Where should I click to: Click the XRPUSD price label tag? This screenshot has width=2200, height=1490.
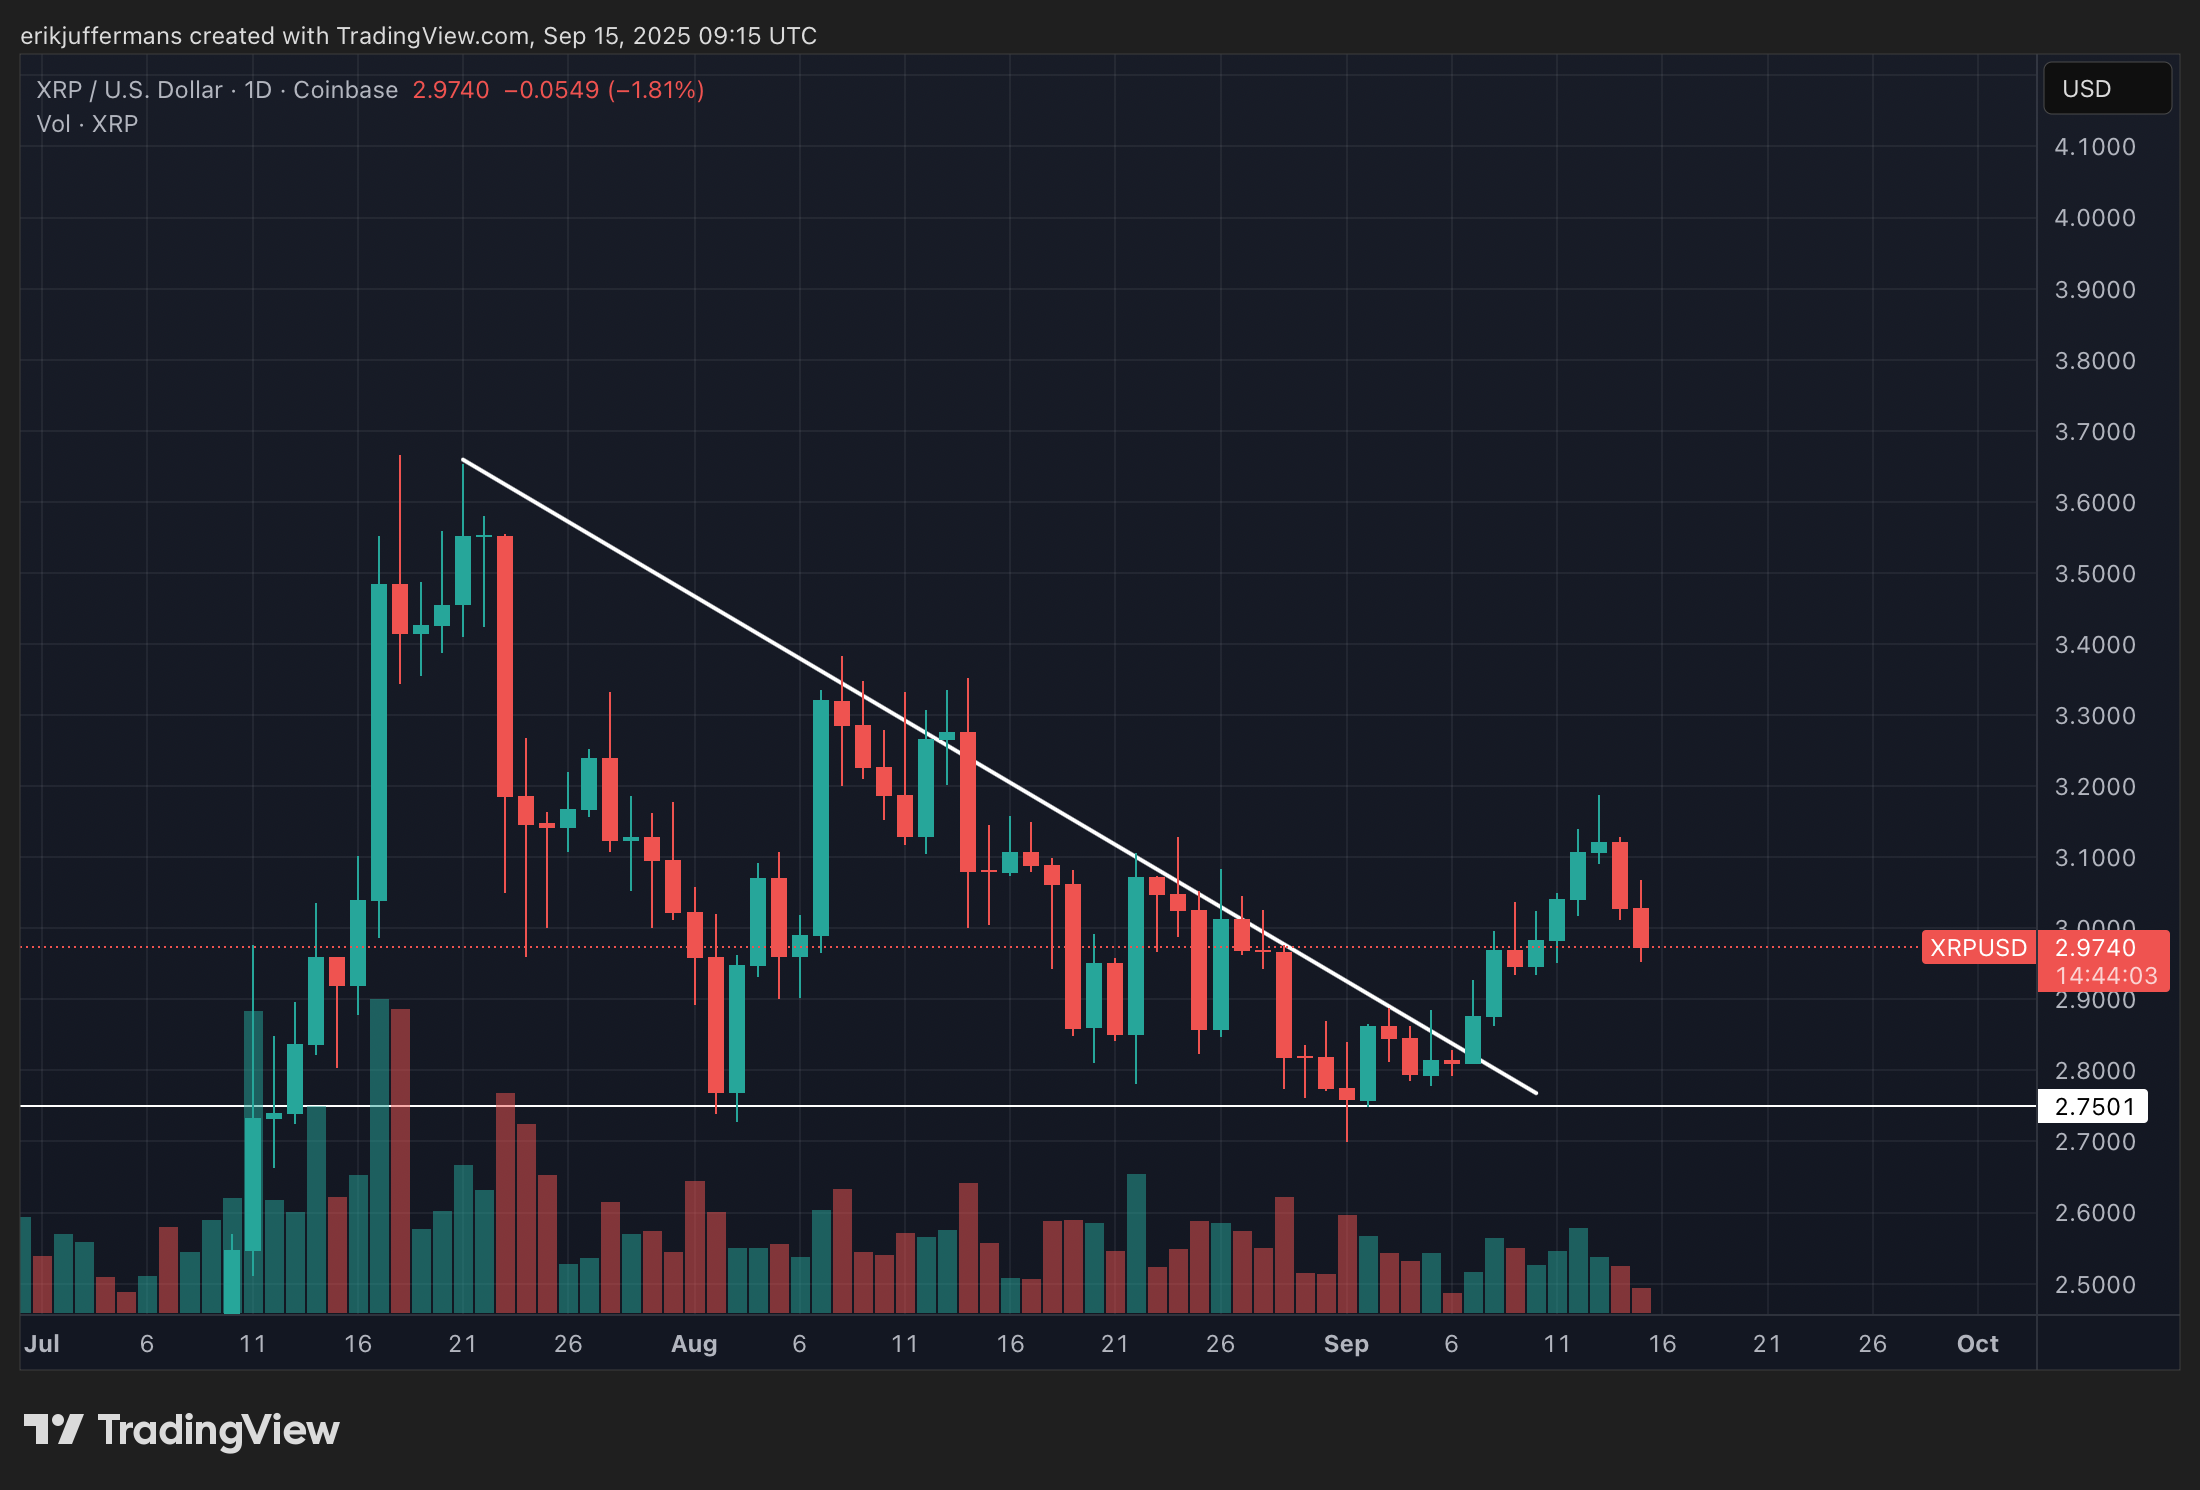coord(1977,948)
